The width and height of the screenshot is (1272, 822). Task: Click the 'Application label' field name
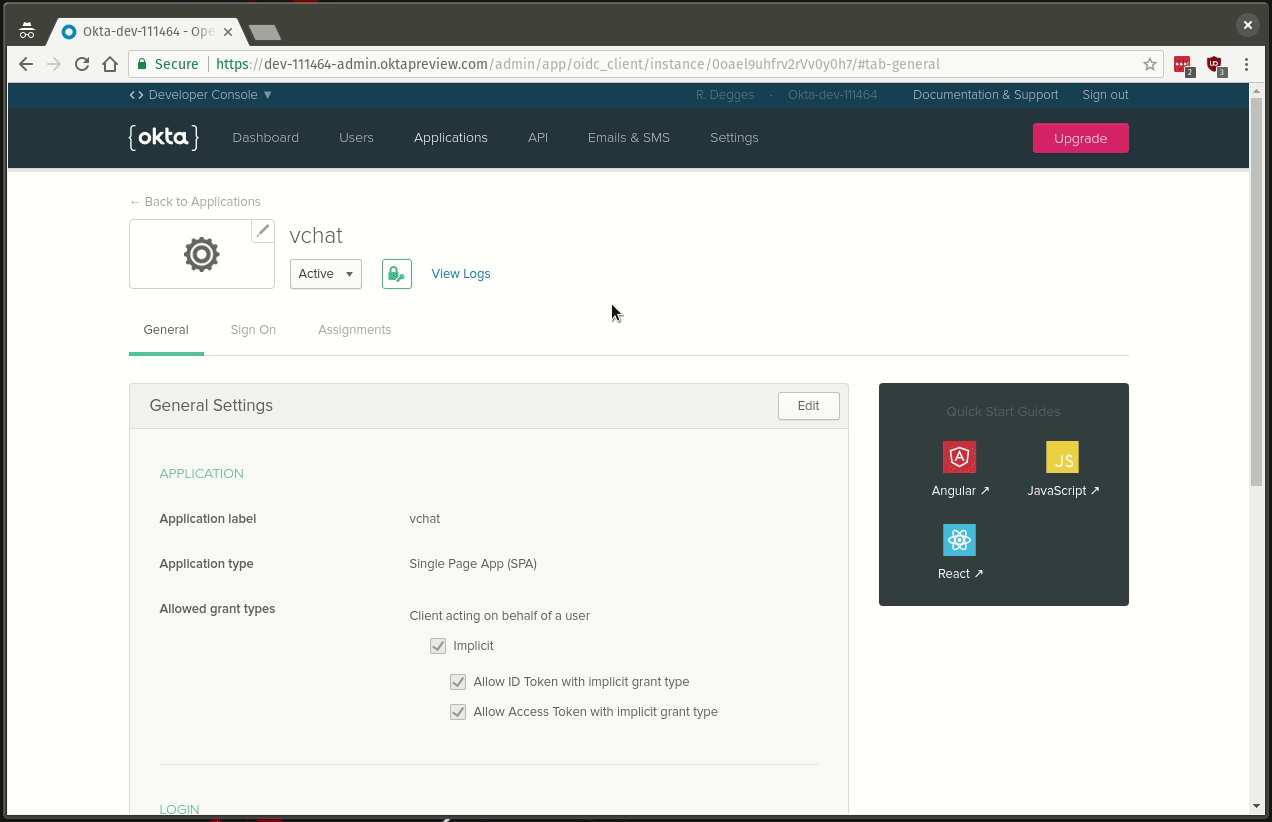(x=208, y=519)
